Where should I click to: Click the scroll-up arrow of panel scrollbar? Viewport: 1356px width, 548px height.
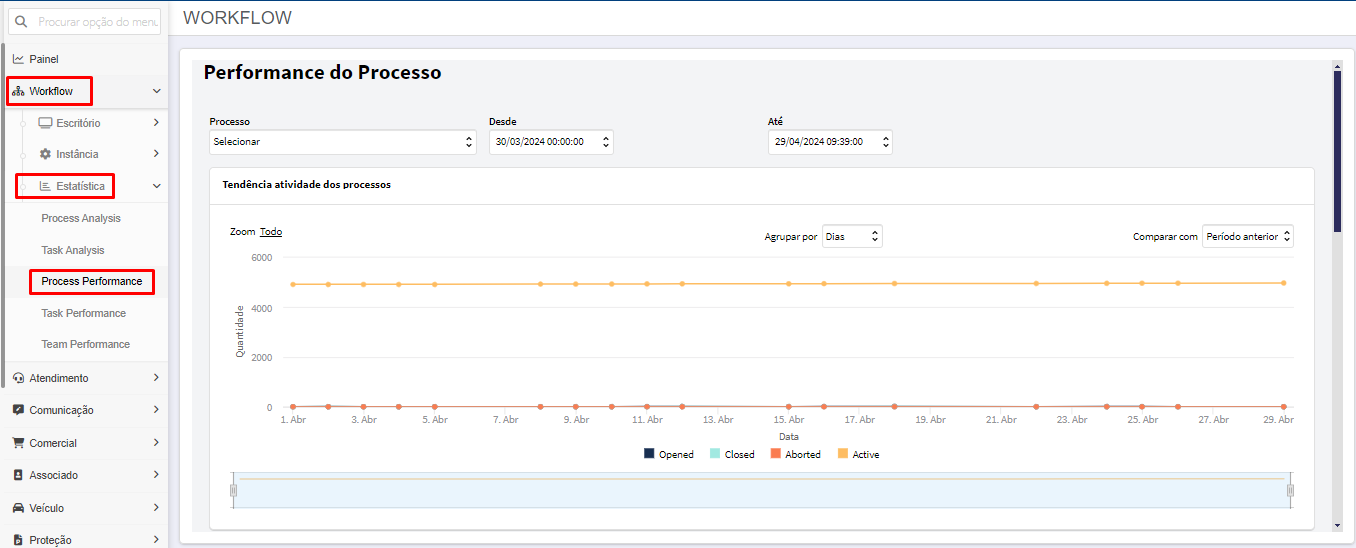[x=1337, y=67]
